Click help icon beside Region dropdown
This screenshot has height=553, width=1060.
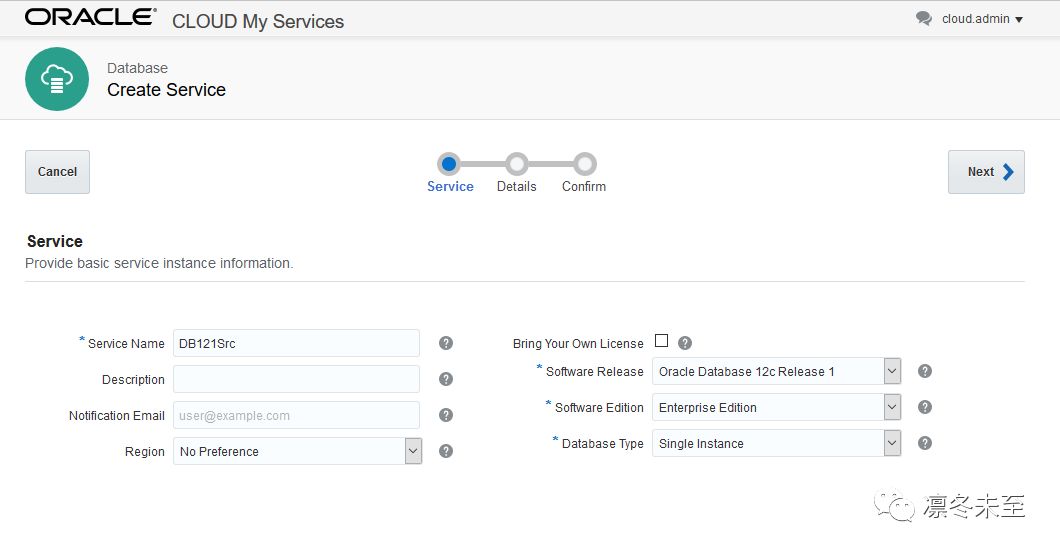(x=446, y=451)
